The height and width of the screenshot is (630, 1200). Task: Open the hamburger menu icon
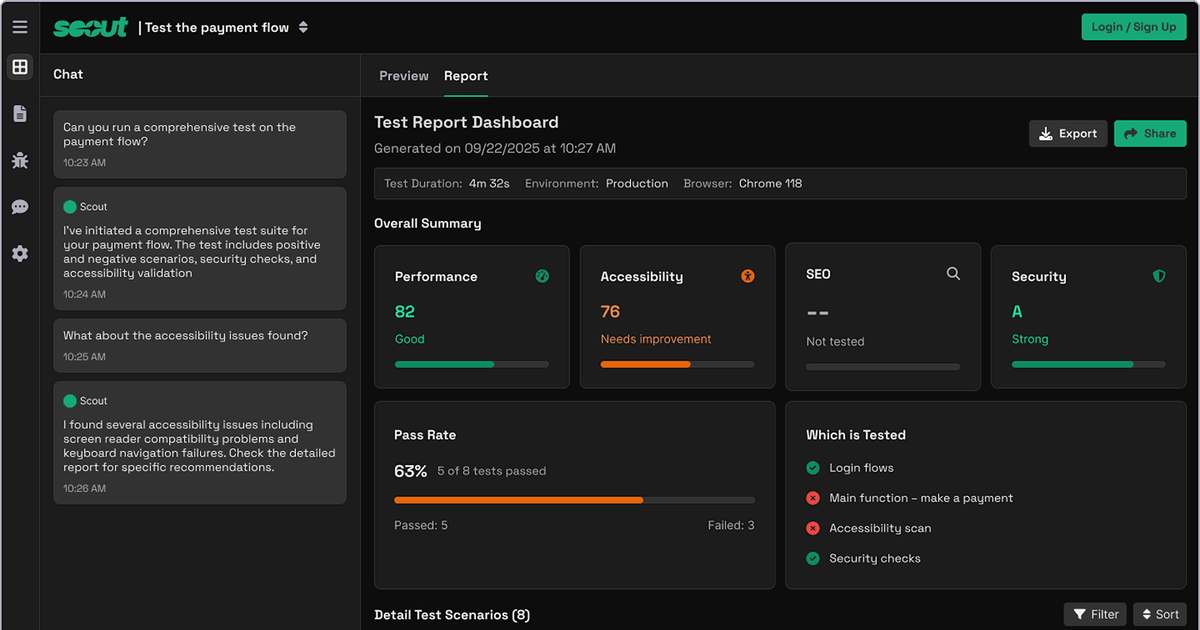click(20, 27)
